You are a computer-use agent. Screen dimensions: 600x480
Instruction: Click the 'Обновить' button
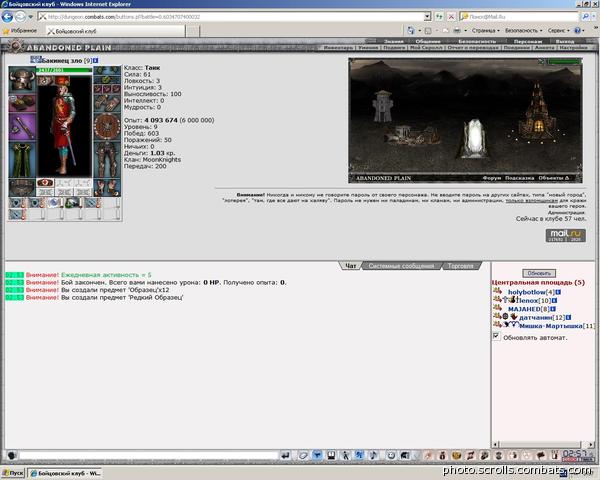click(x=539, y=273)
